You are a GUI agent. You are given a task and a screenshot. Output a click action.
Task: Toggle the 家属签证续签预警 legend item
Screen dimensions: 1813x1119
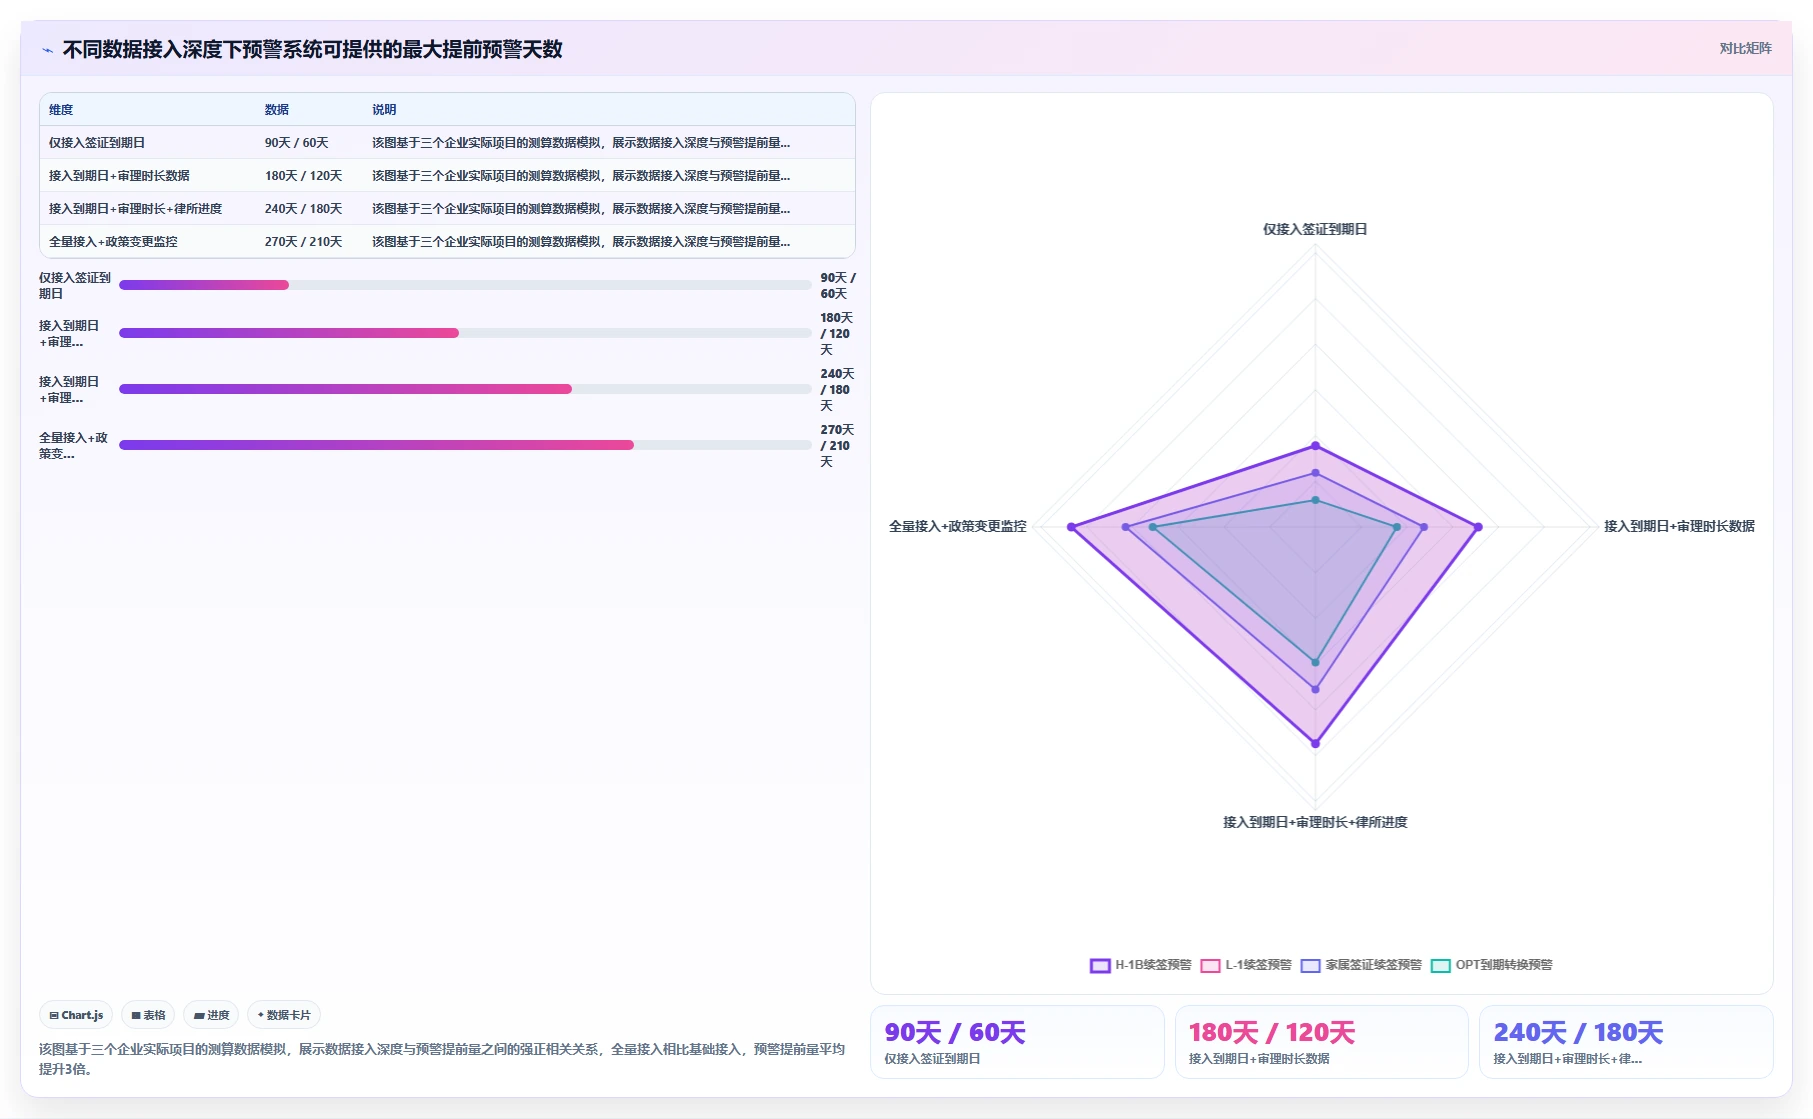coord(1361,965)
